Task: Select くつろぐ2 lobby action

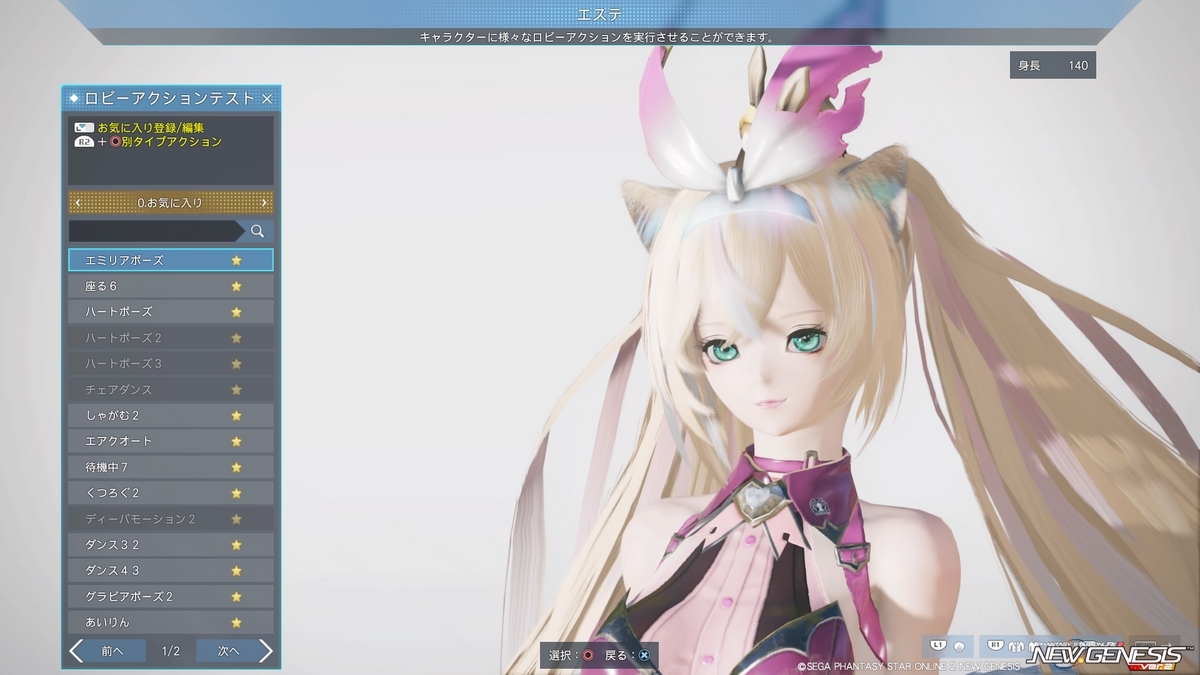Action: click(x=171, y=493)
